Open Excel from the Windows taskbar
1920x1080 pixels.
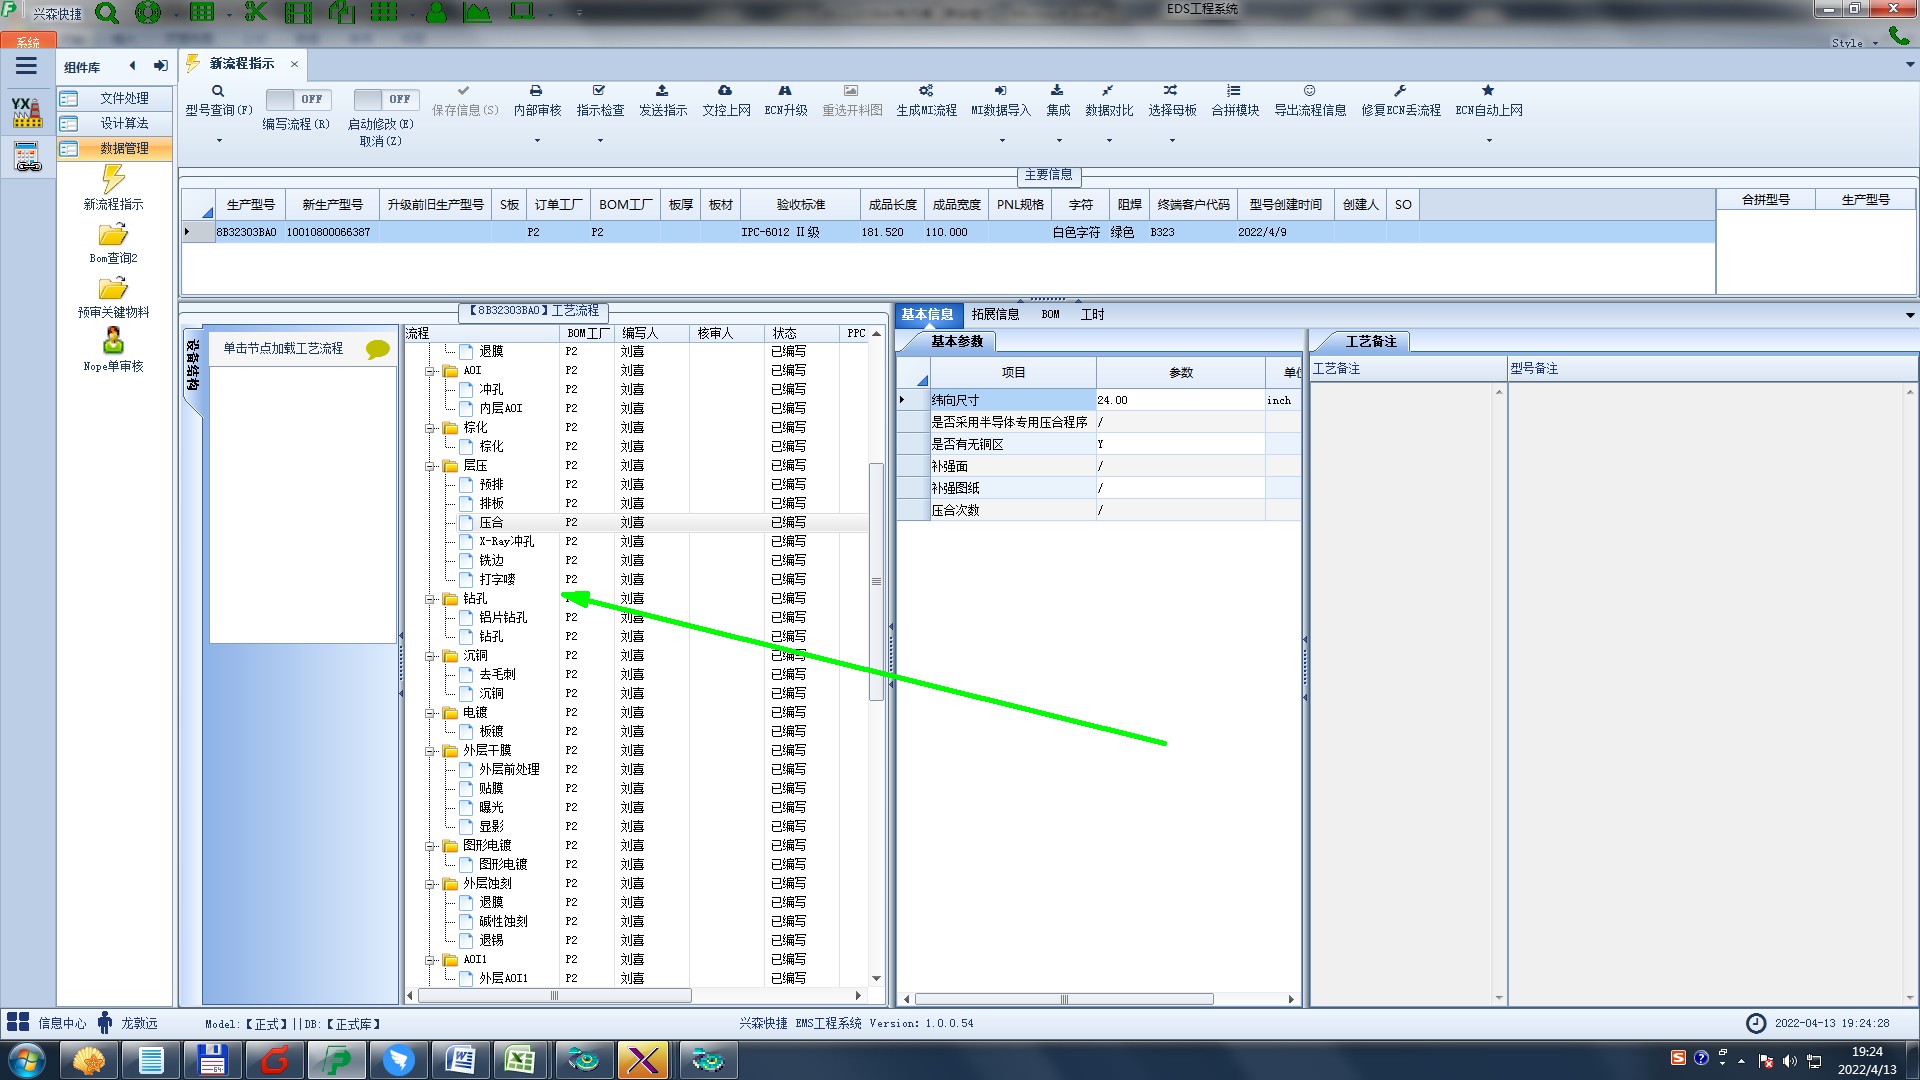(520, 1060)
